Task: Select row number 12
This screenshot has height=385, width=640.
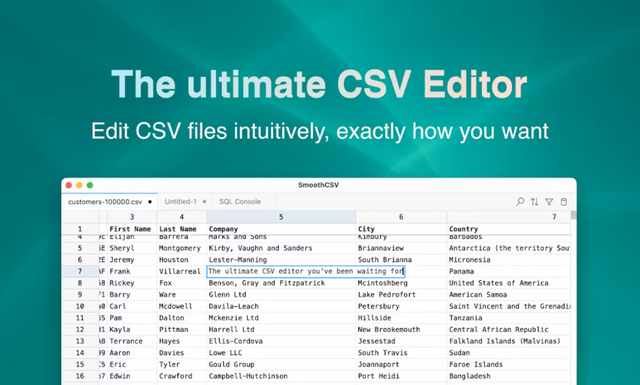Action: tap(80, 329)
